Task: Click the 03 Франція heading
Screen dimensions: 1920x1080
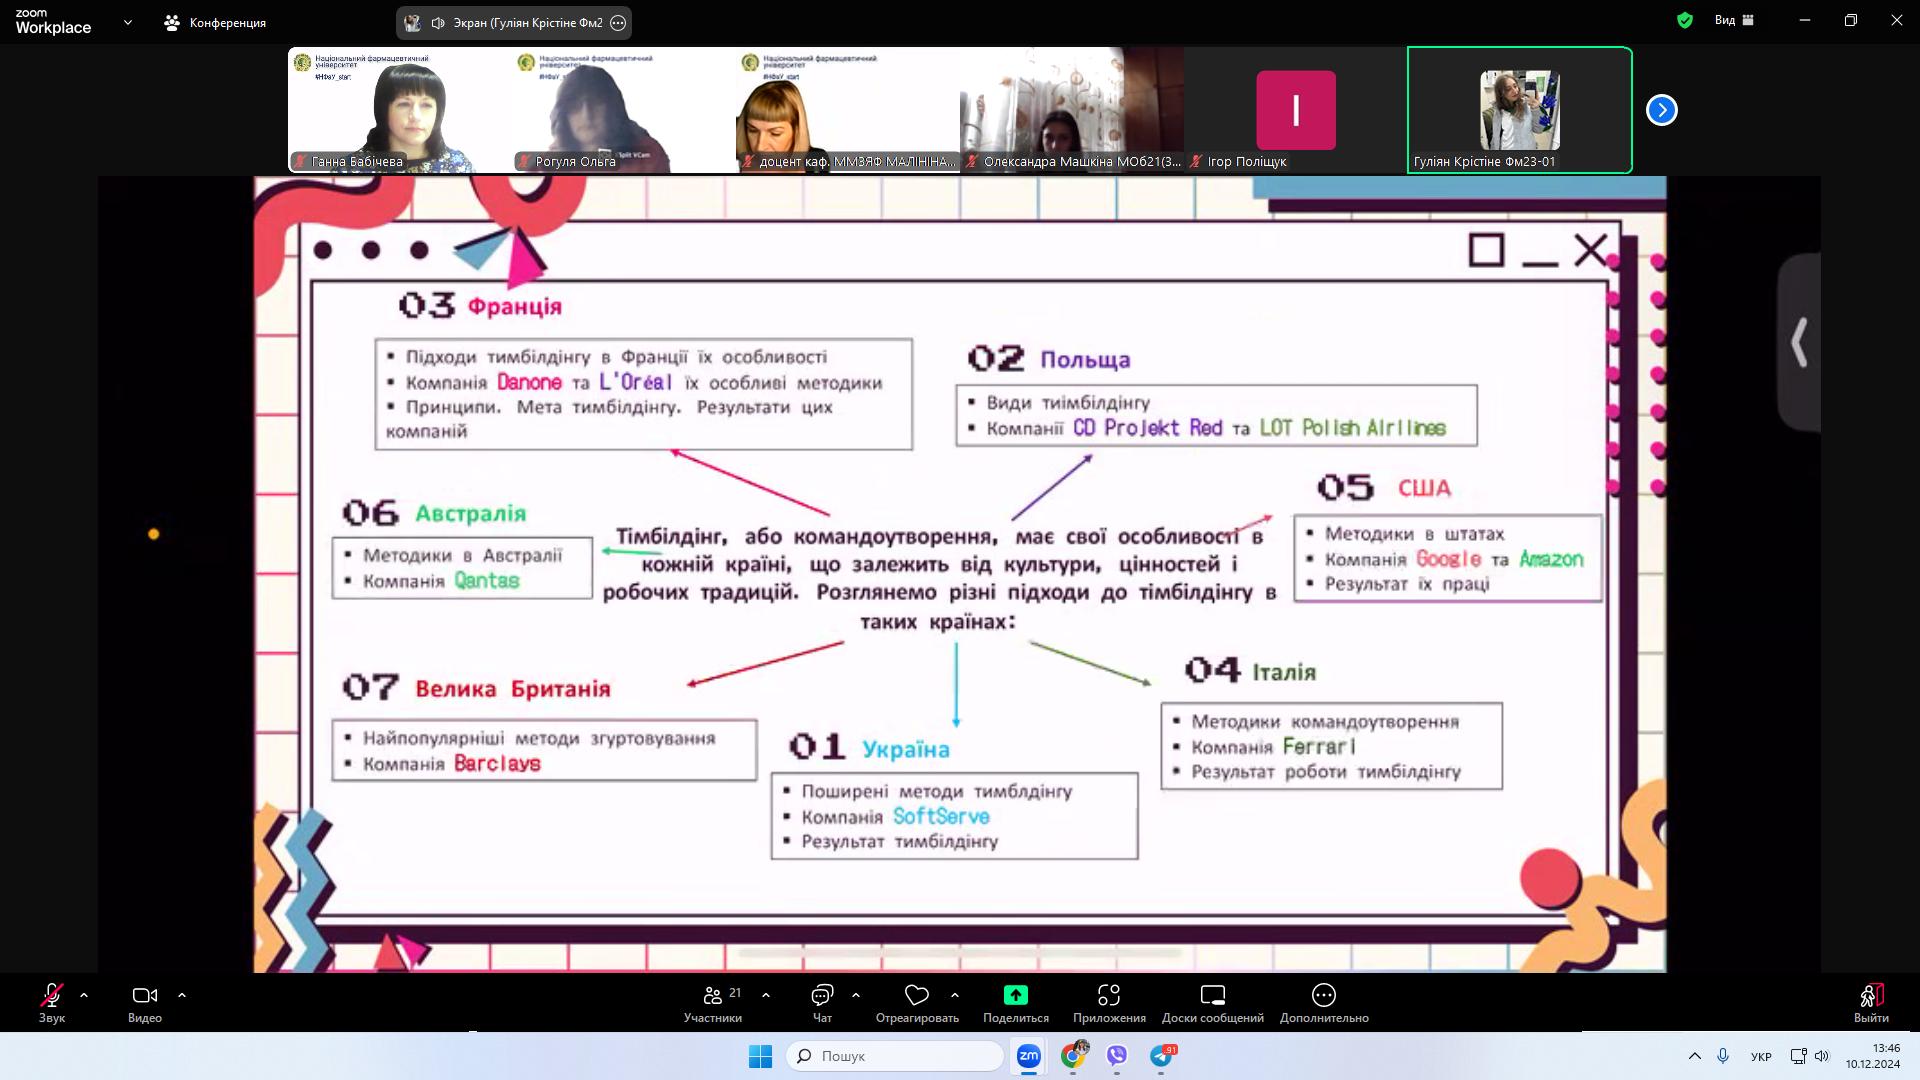Action: click(x=480, y=305)
